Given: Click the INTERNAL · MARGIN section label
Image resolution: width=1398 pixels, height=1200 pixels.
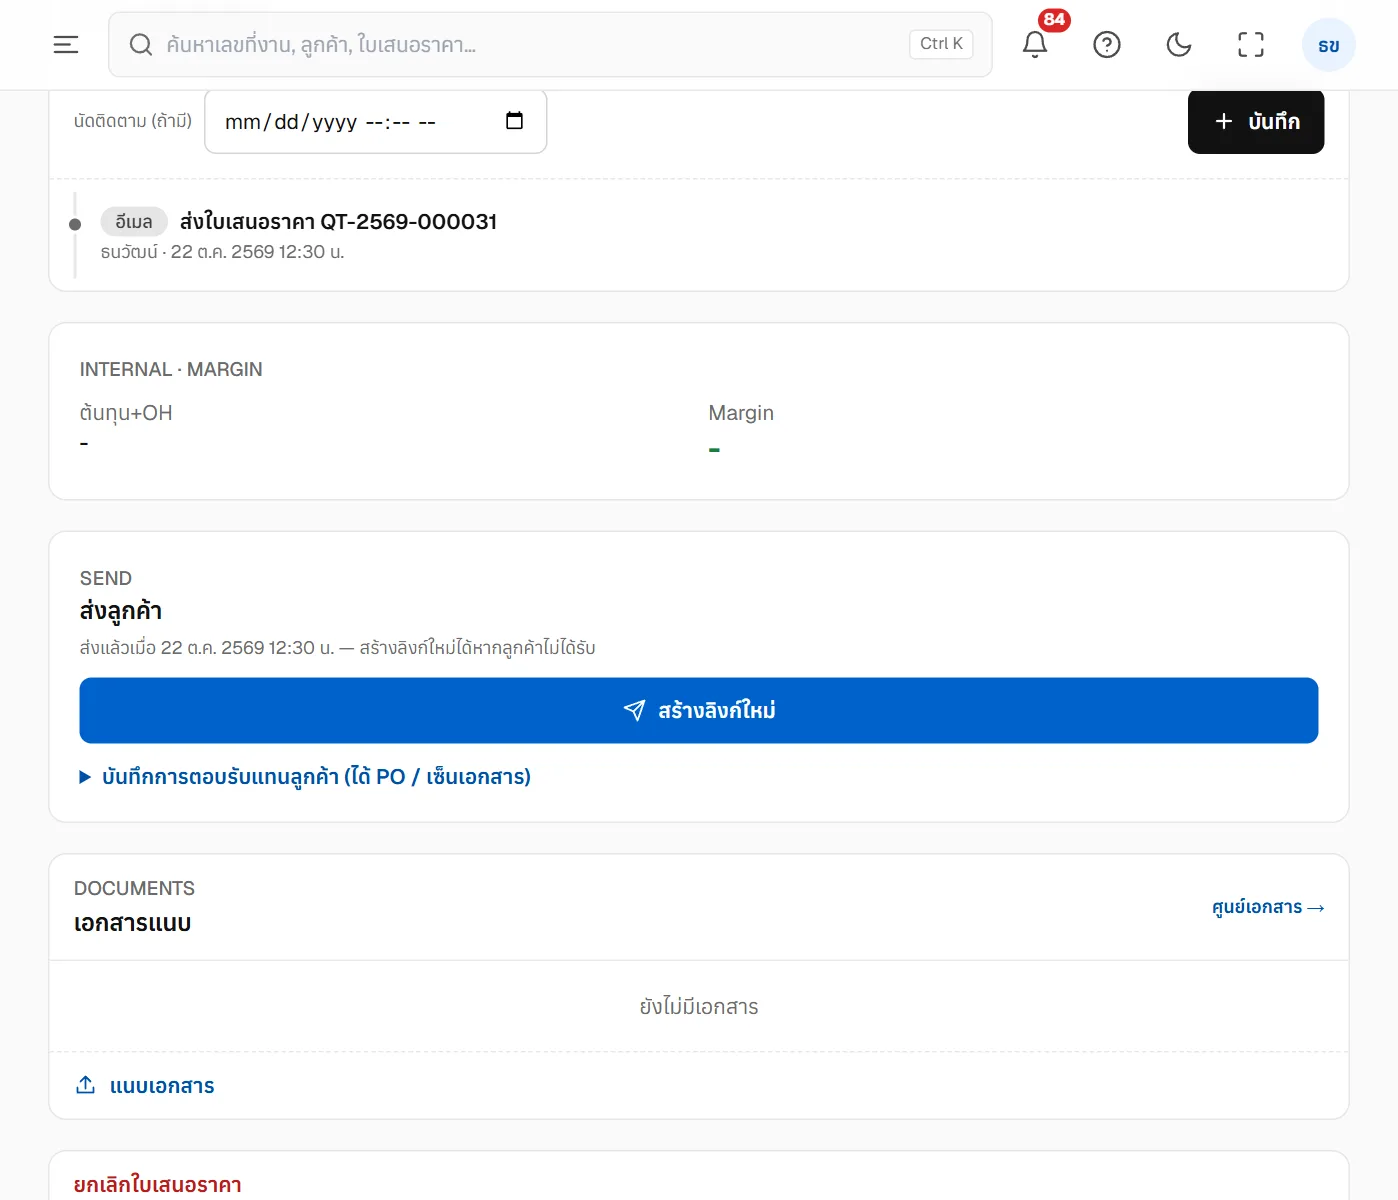Looking at the screenshot, I should pyautogui.click(x=171, y=370).
